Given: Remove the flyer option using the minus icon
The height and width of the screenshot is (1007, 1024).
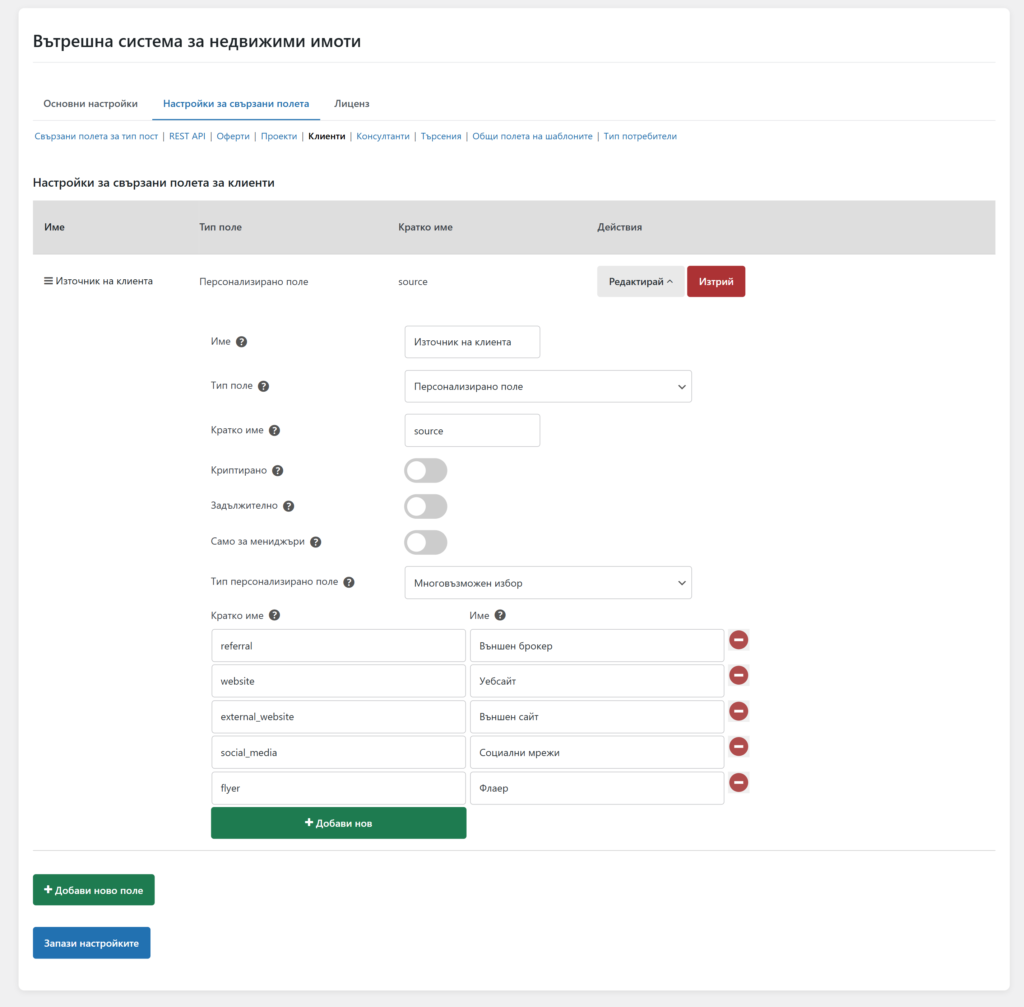Looking at the screenshot, I should pyautogui.click(x=739, y=782).
